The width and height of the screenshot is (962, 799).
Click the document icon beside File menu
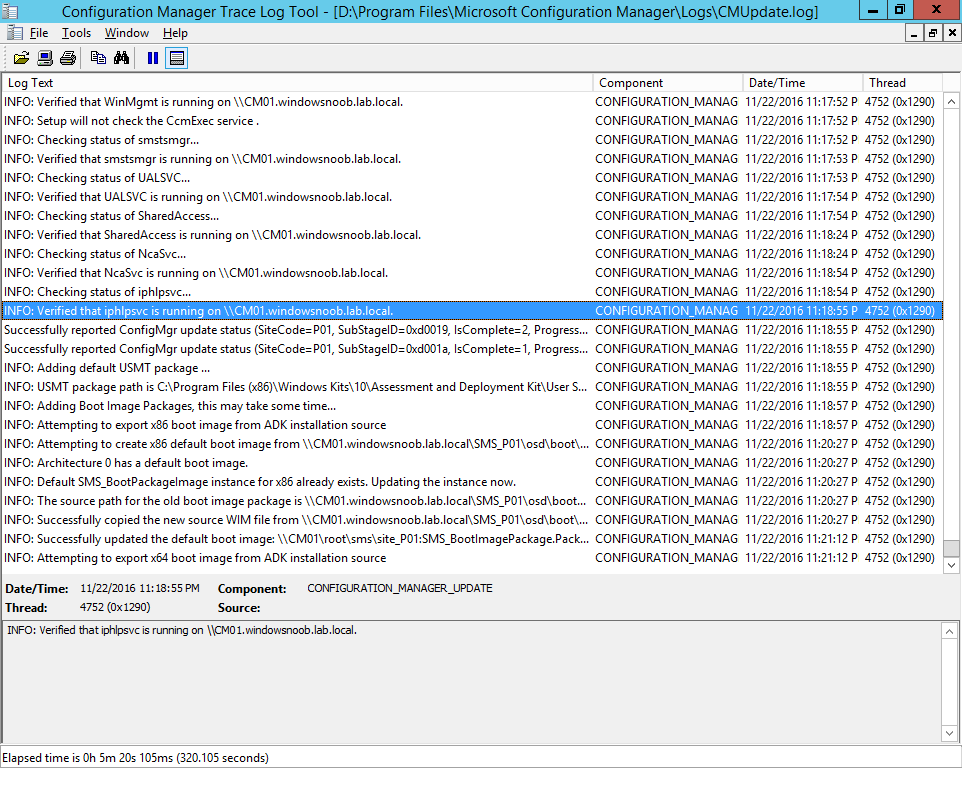pos(15,33)
